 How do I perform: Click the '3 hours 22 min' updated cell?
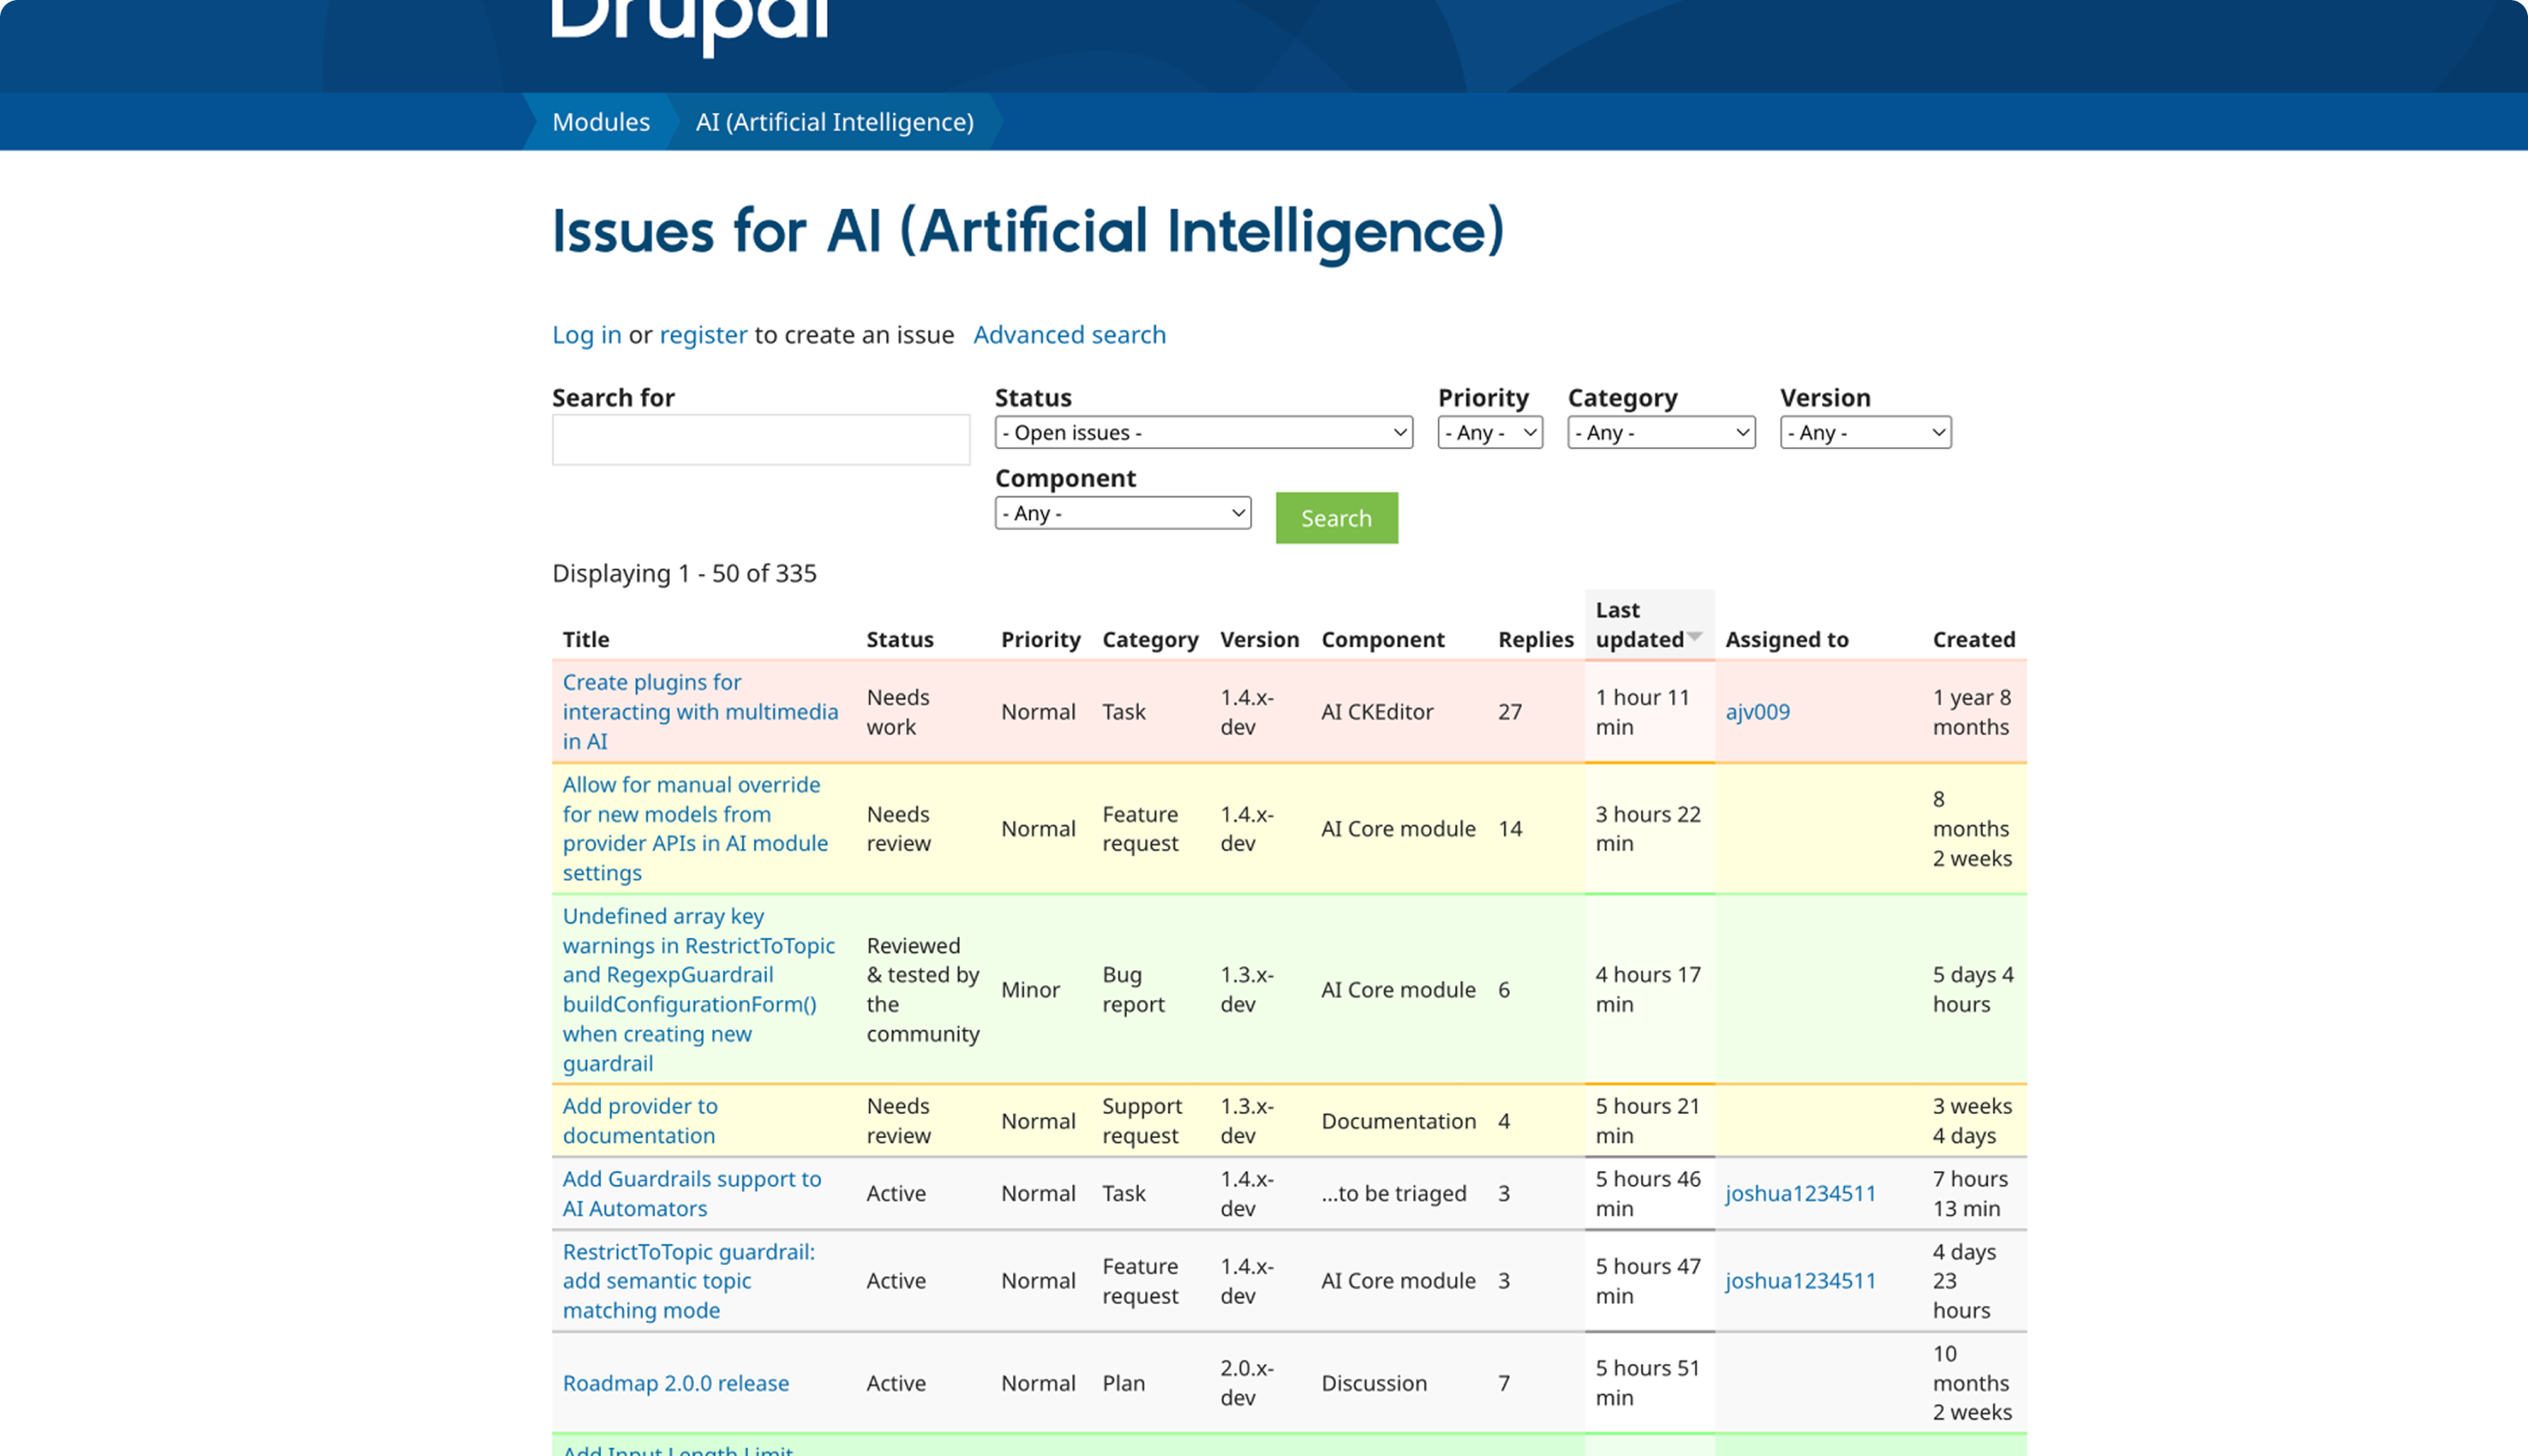click(1647, 828)
